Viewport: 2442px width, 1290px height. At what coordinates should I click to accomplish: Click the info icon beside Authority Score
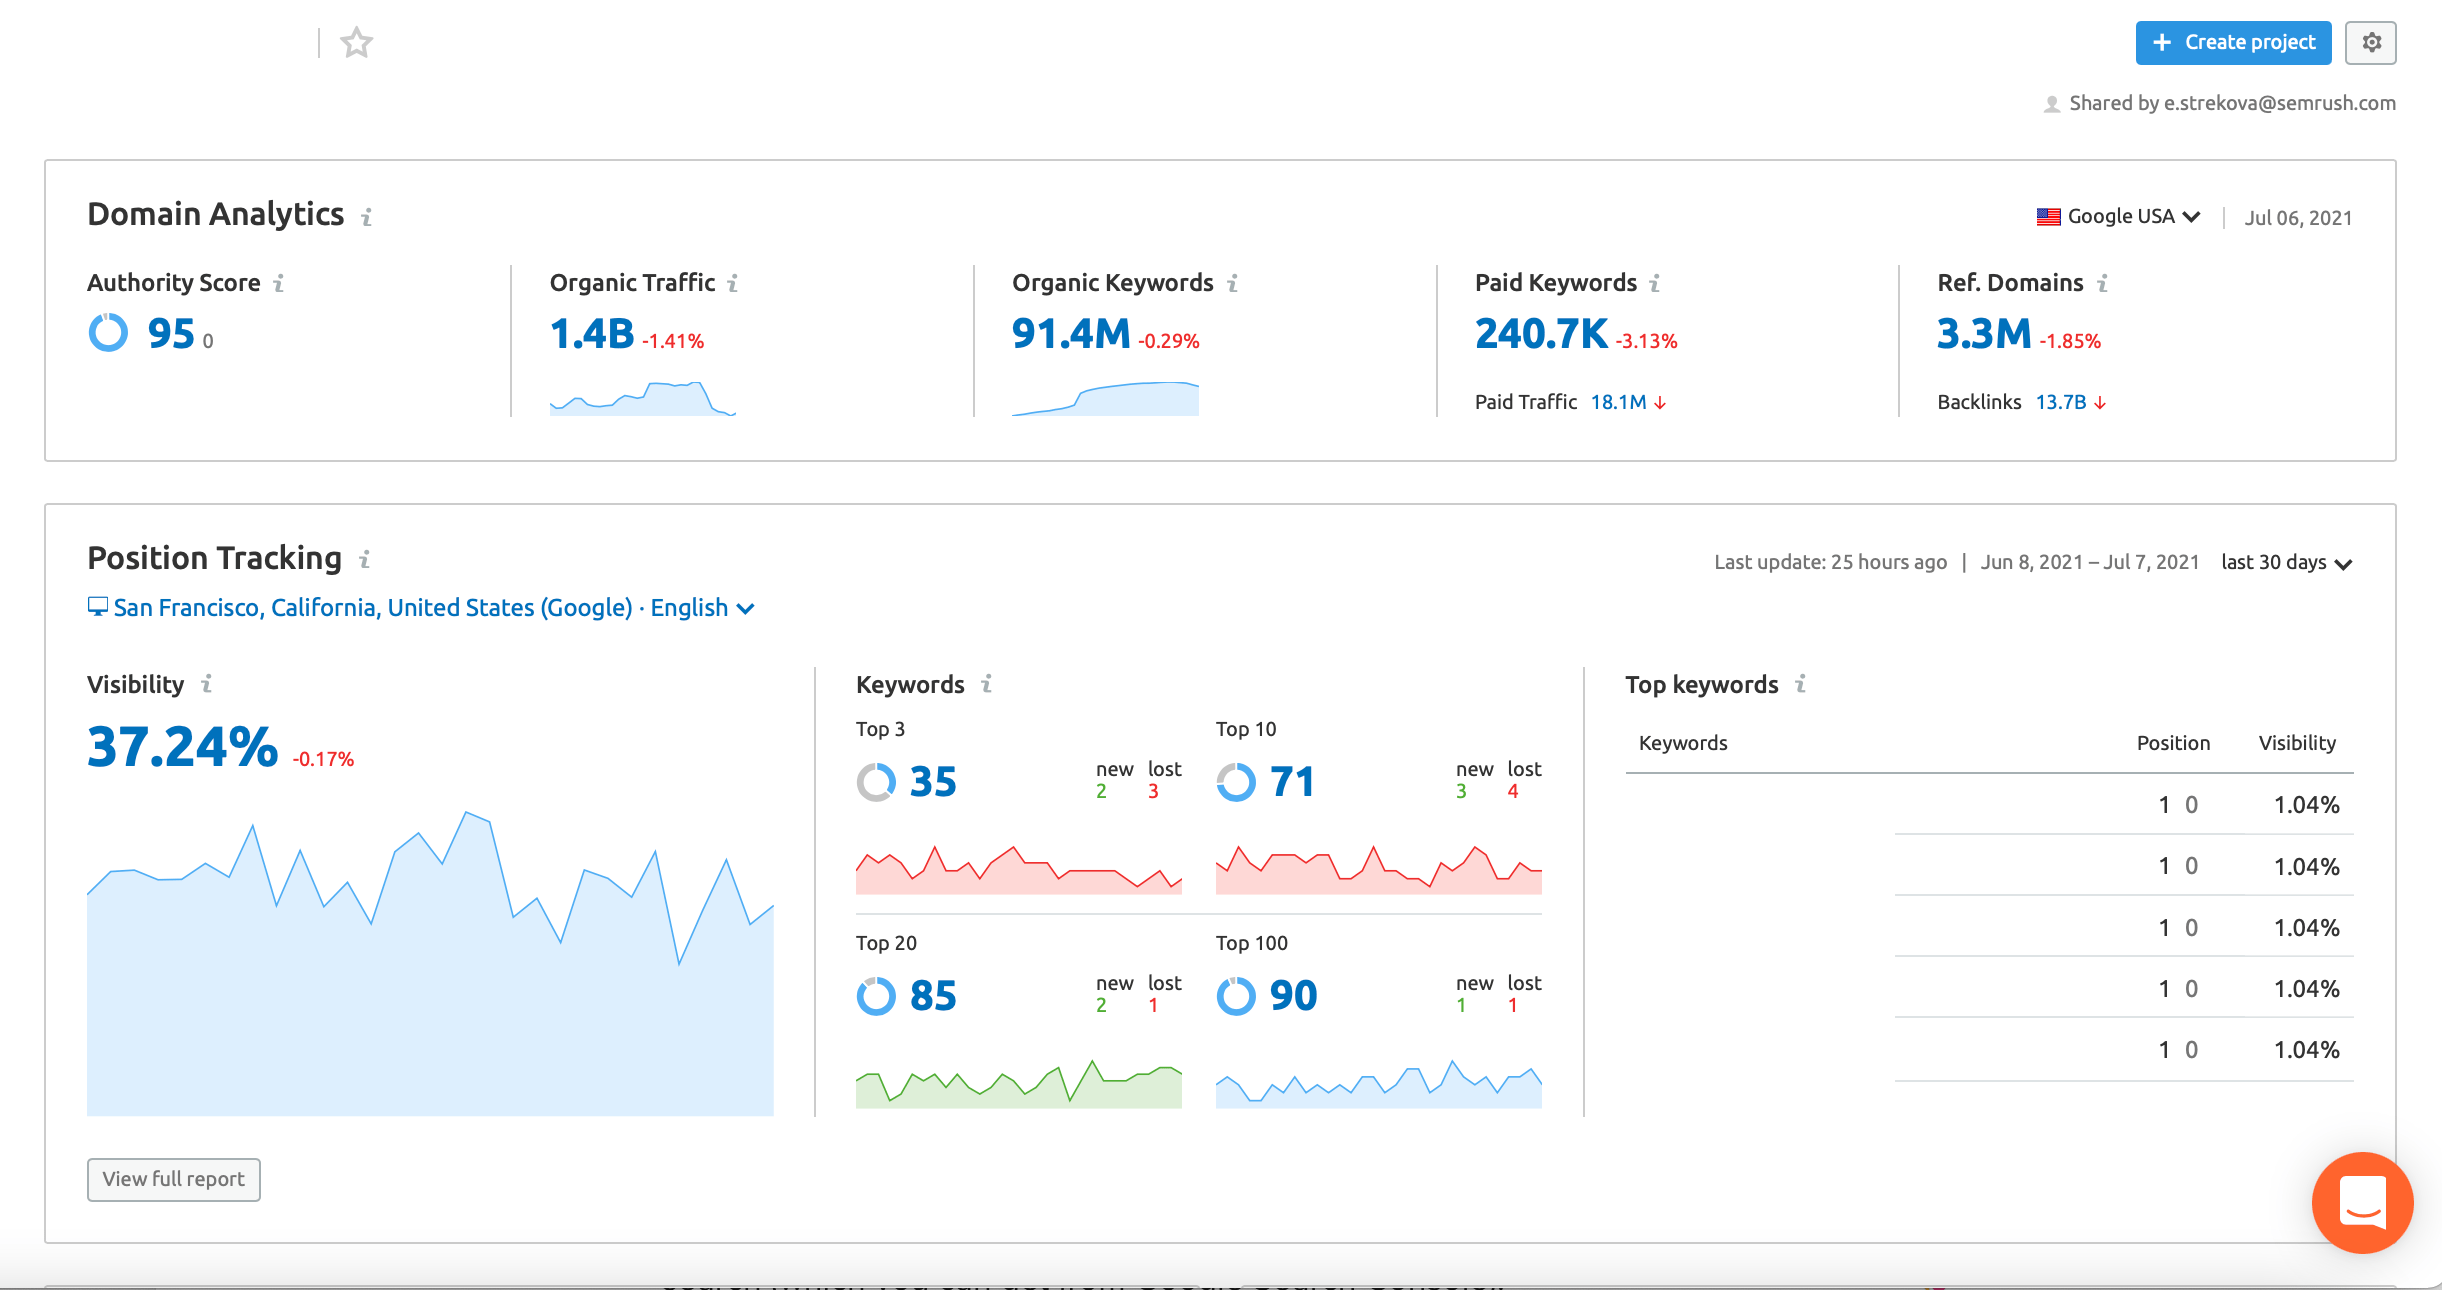point(279,284)
